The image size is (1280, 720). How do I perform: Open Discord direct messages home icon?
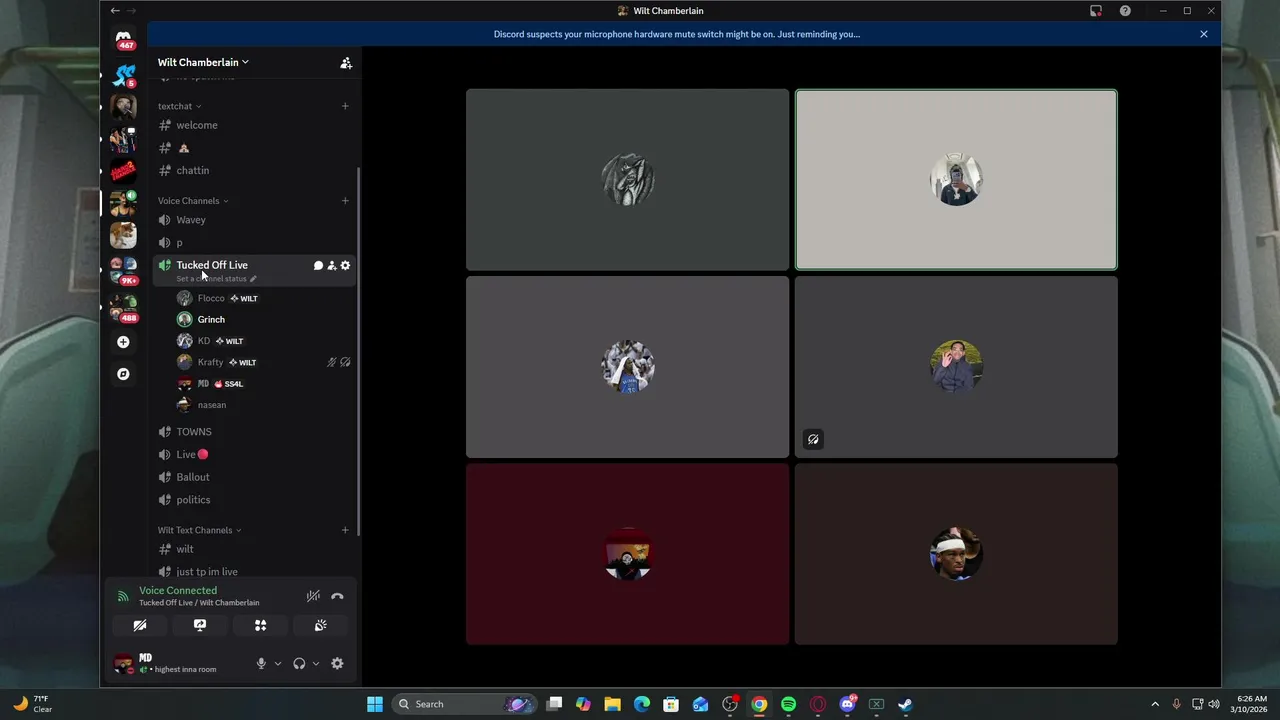coord(124,38)
